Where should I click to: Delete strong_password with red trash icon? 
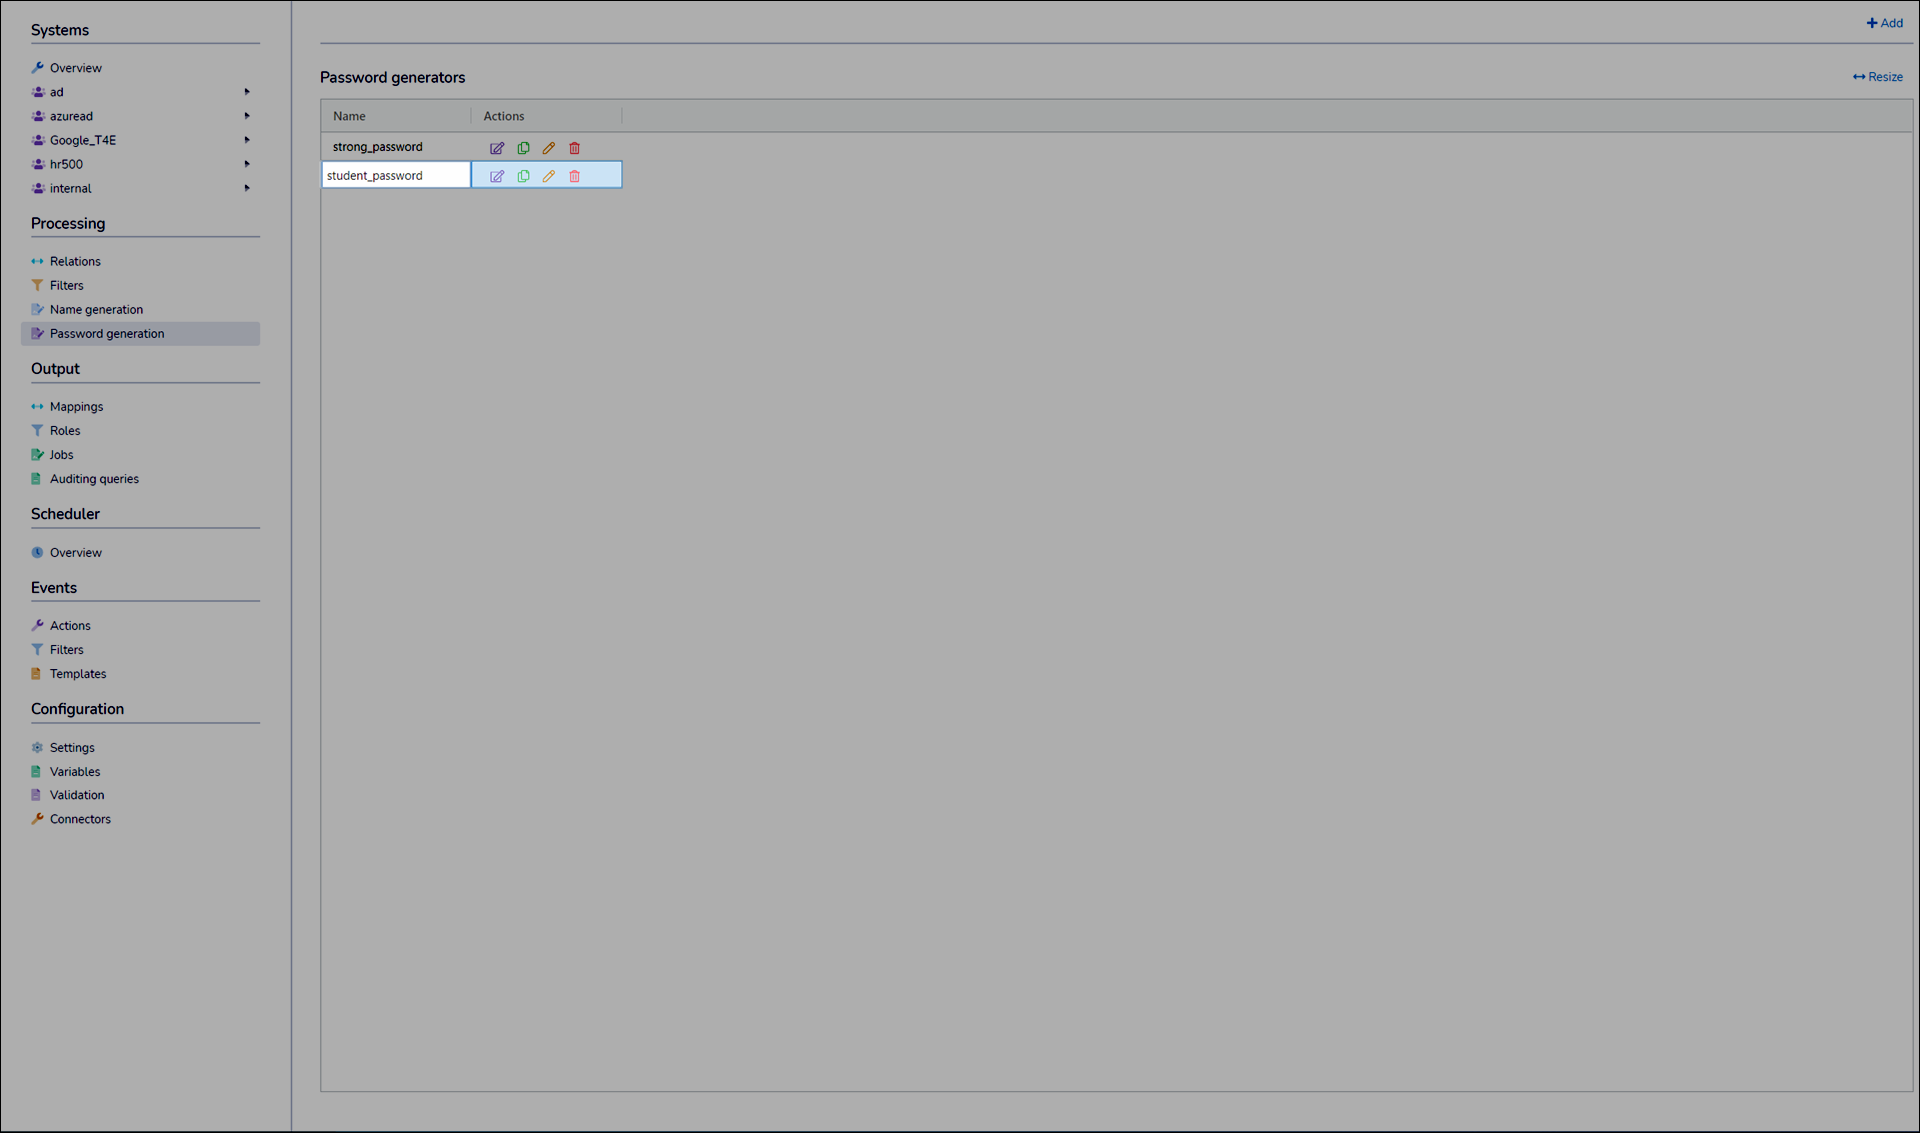pos(575,148)
